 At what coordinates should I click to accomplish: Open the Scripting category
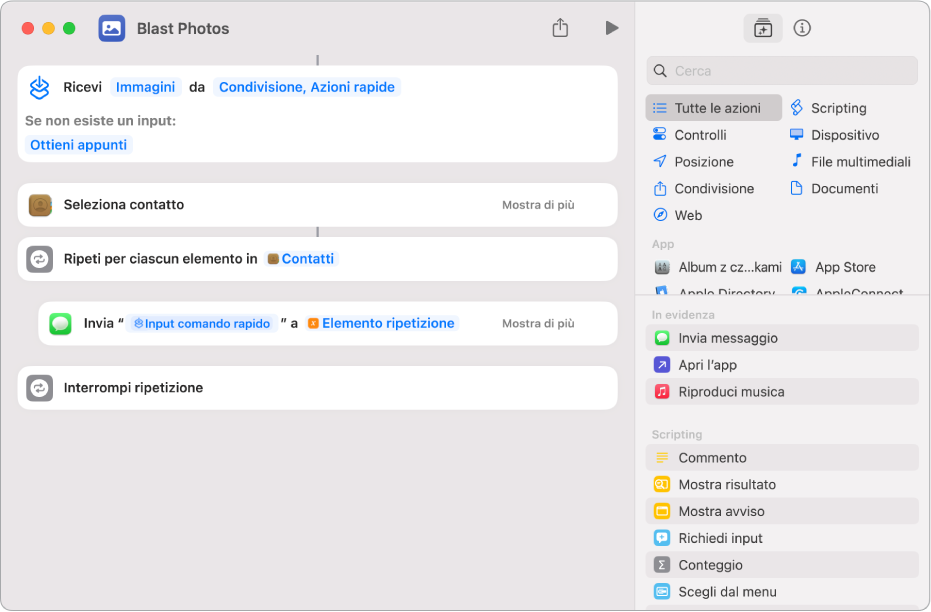coord(838,108)
